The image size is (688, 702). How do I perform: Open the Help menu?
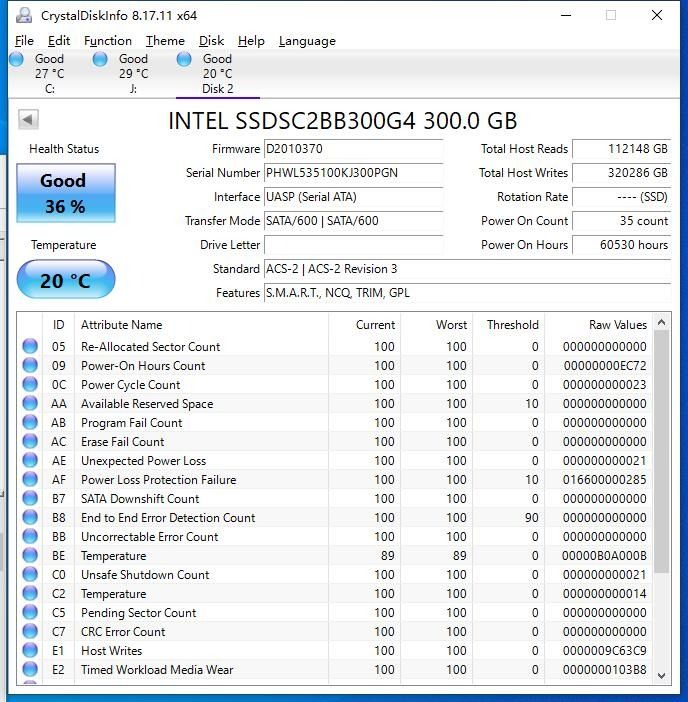251,41
